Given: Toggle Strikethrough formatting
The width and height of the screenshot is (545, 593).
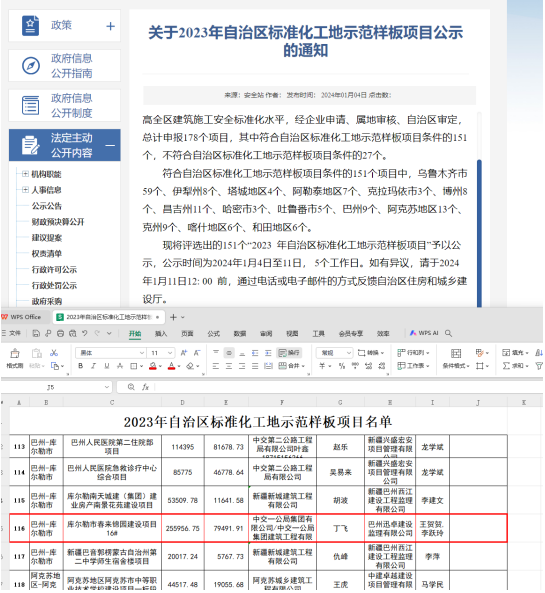Looking at the screenshot, I should [x=120, y=366].
